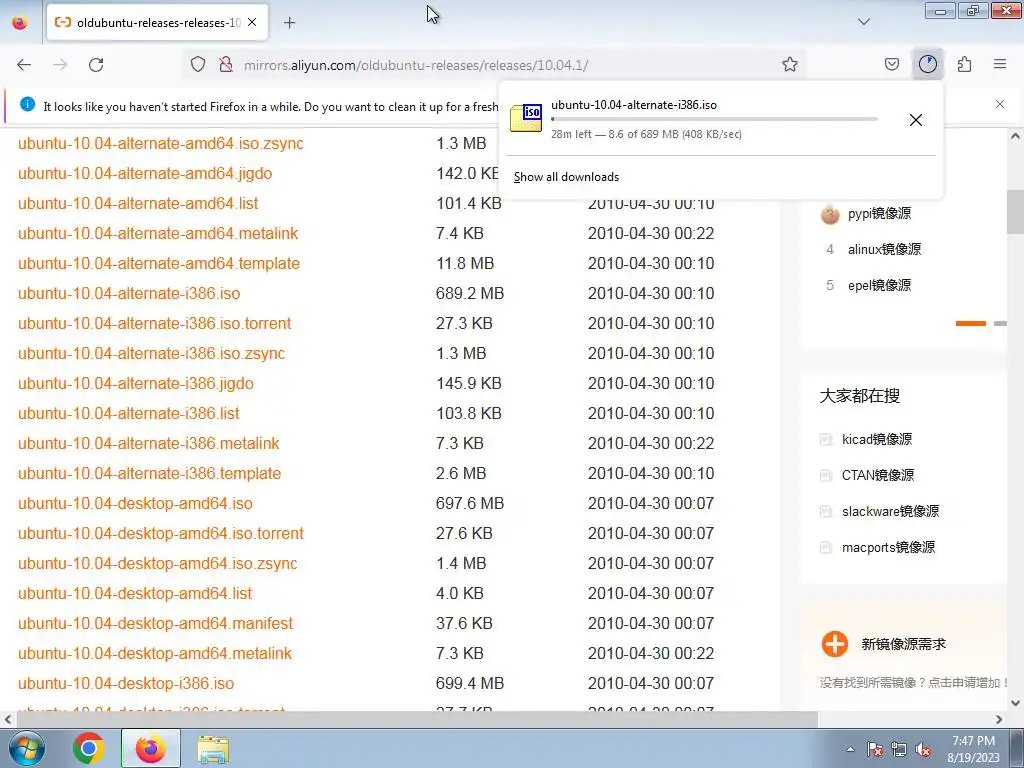Screen dimensions: 1024x768
Task: Open ubuntu-10.04-alternate-i386.metalink
Action: (148, 444)
